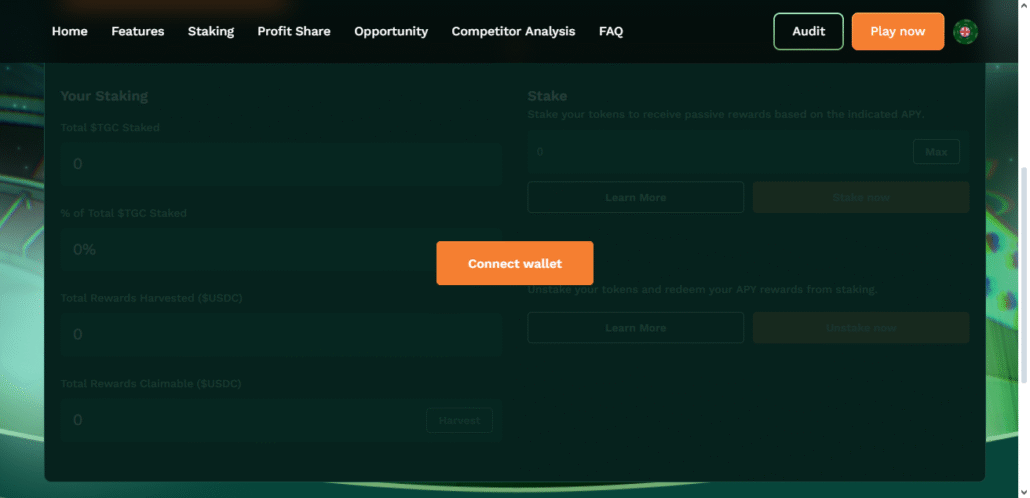View the Competitor Analysis page

click(x=513, y=31)
